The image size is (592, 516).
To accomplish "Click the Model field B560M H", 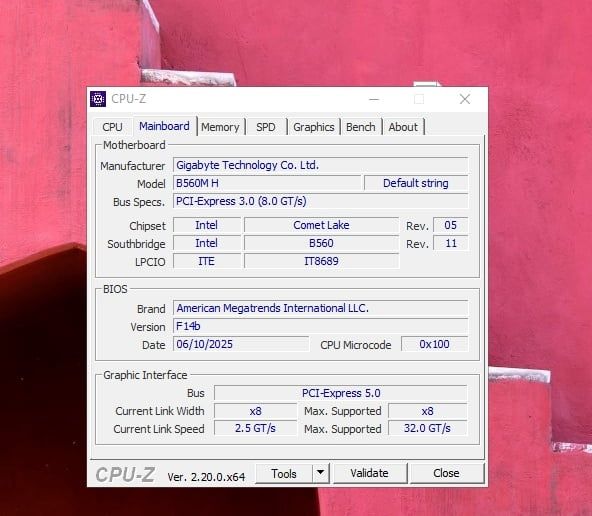I will pos(267,183).
